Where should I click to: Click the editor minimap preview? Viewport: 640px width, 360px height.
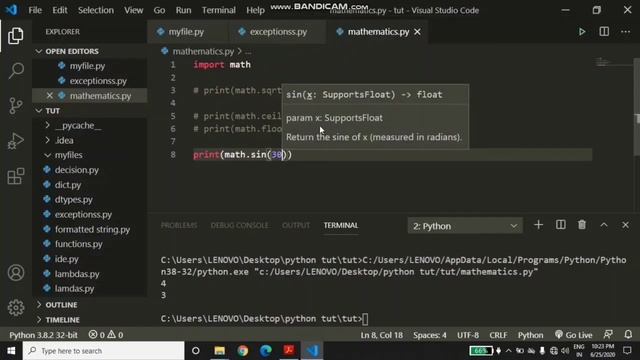coord(602,62)
